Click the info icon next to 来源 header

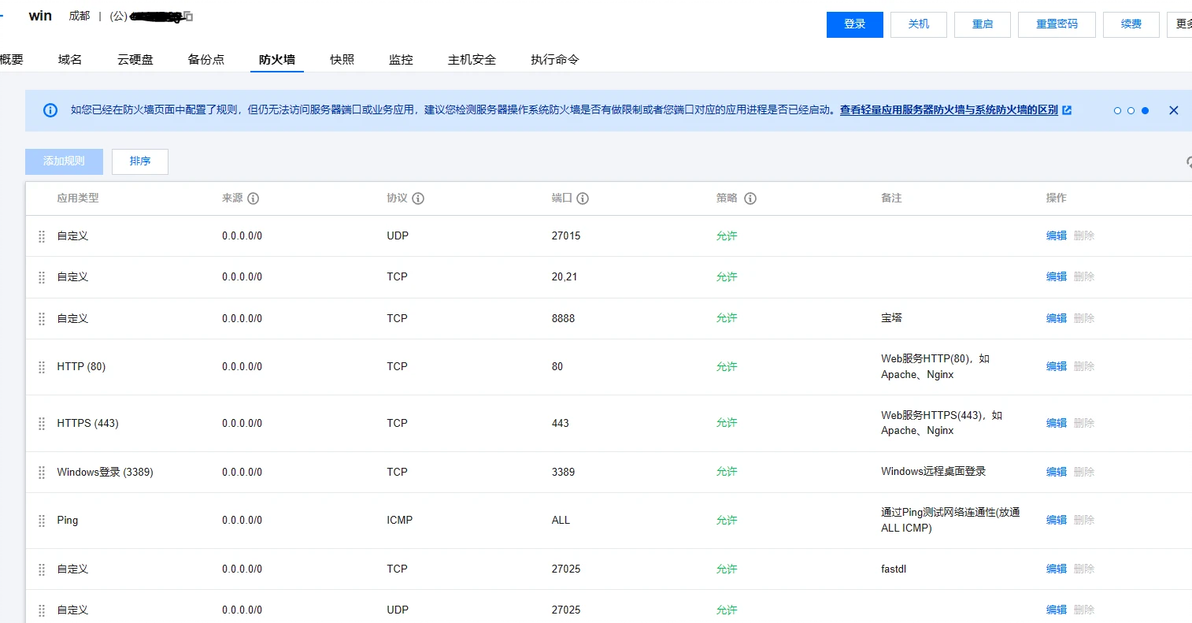tap(253, 198)
